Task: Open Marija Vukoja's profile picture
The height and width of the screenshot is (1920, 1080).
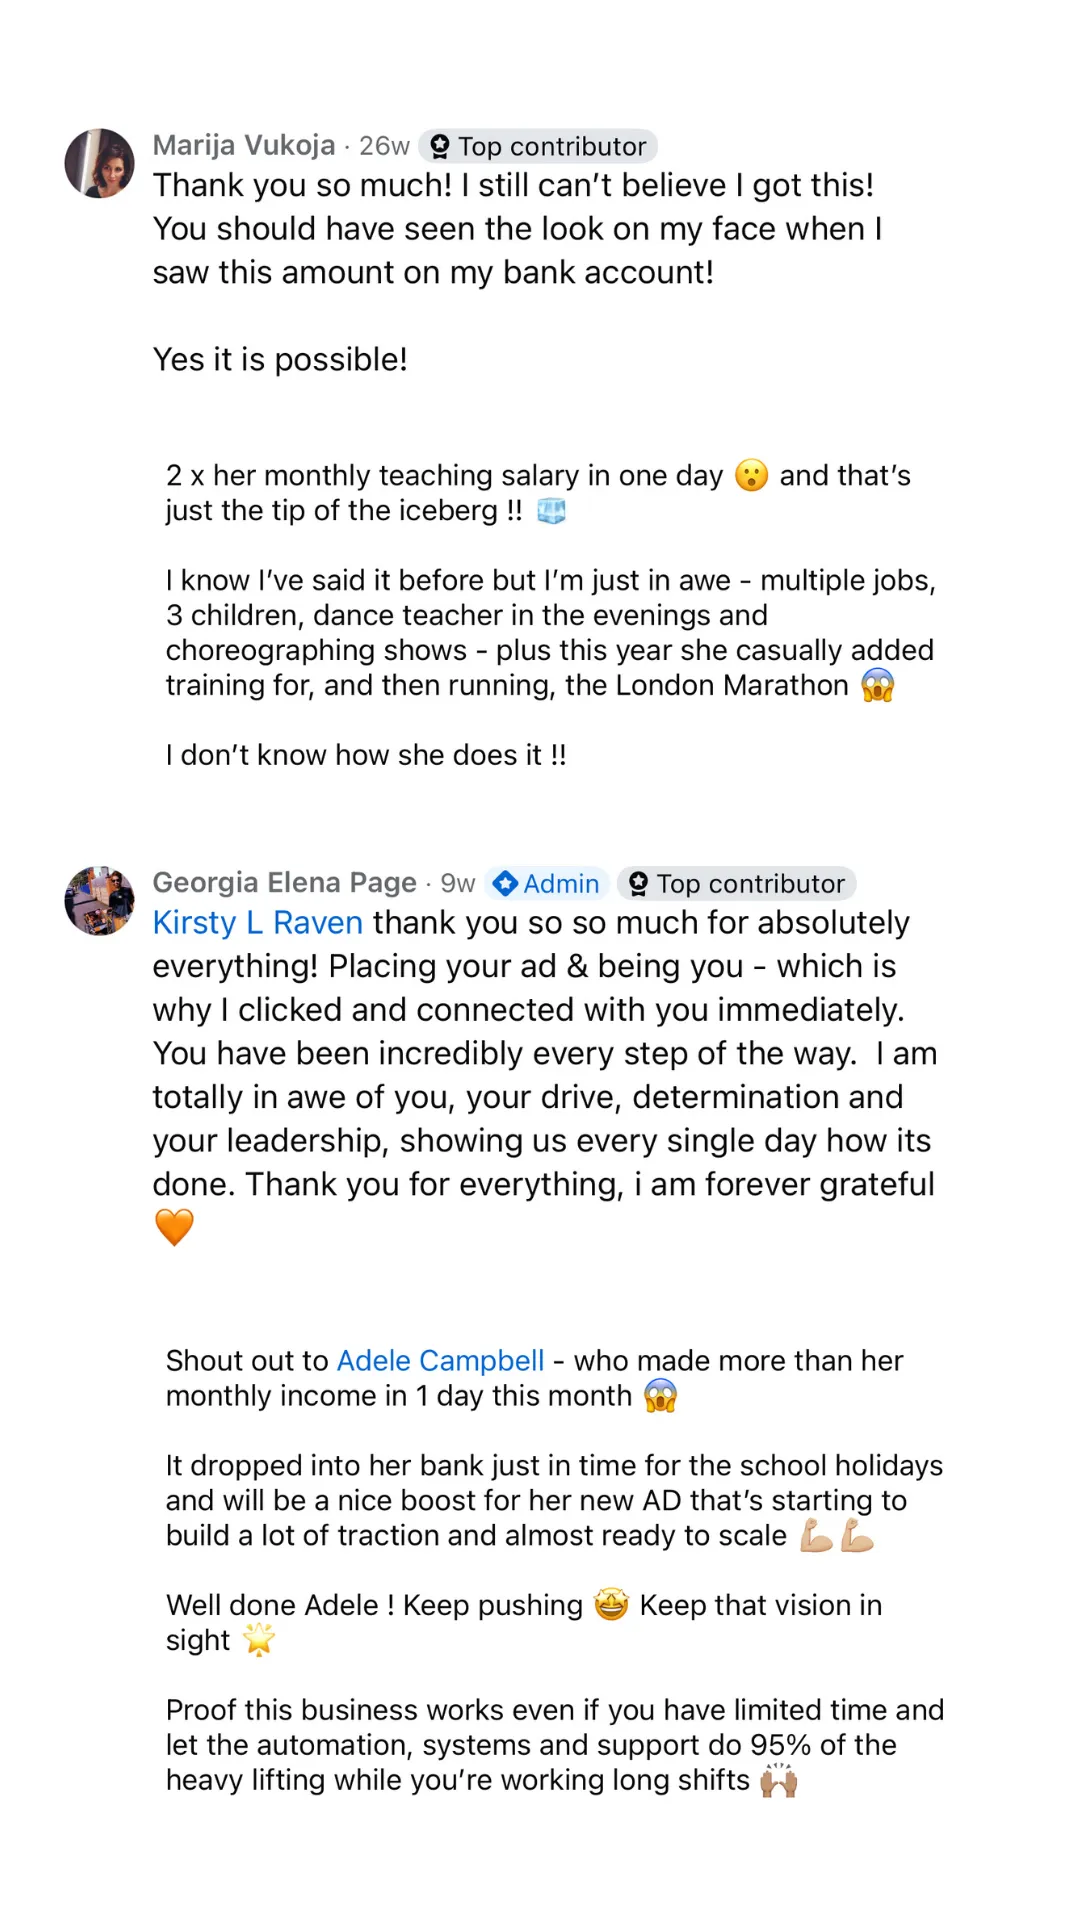Action: (x=100, y=163)
